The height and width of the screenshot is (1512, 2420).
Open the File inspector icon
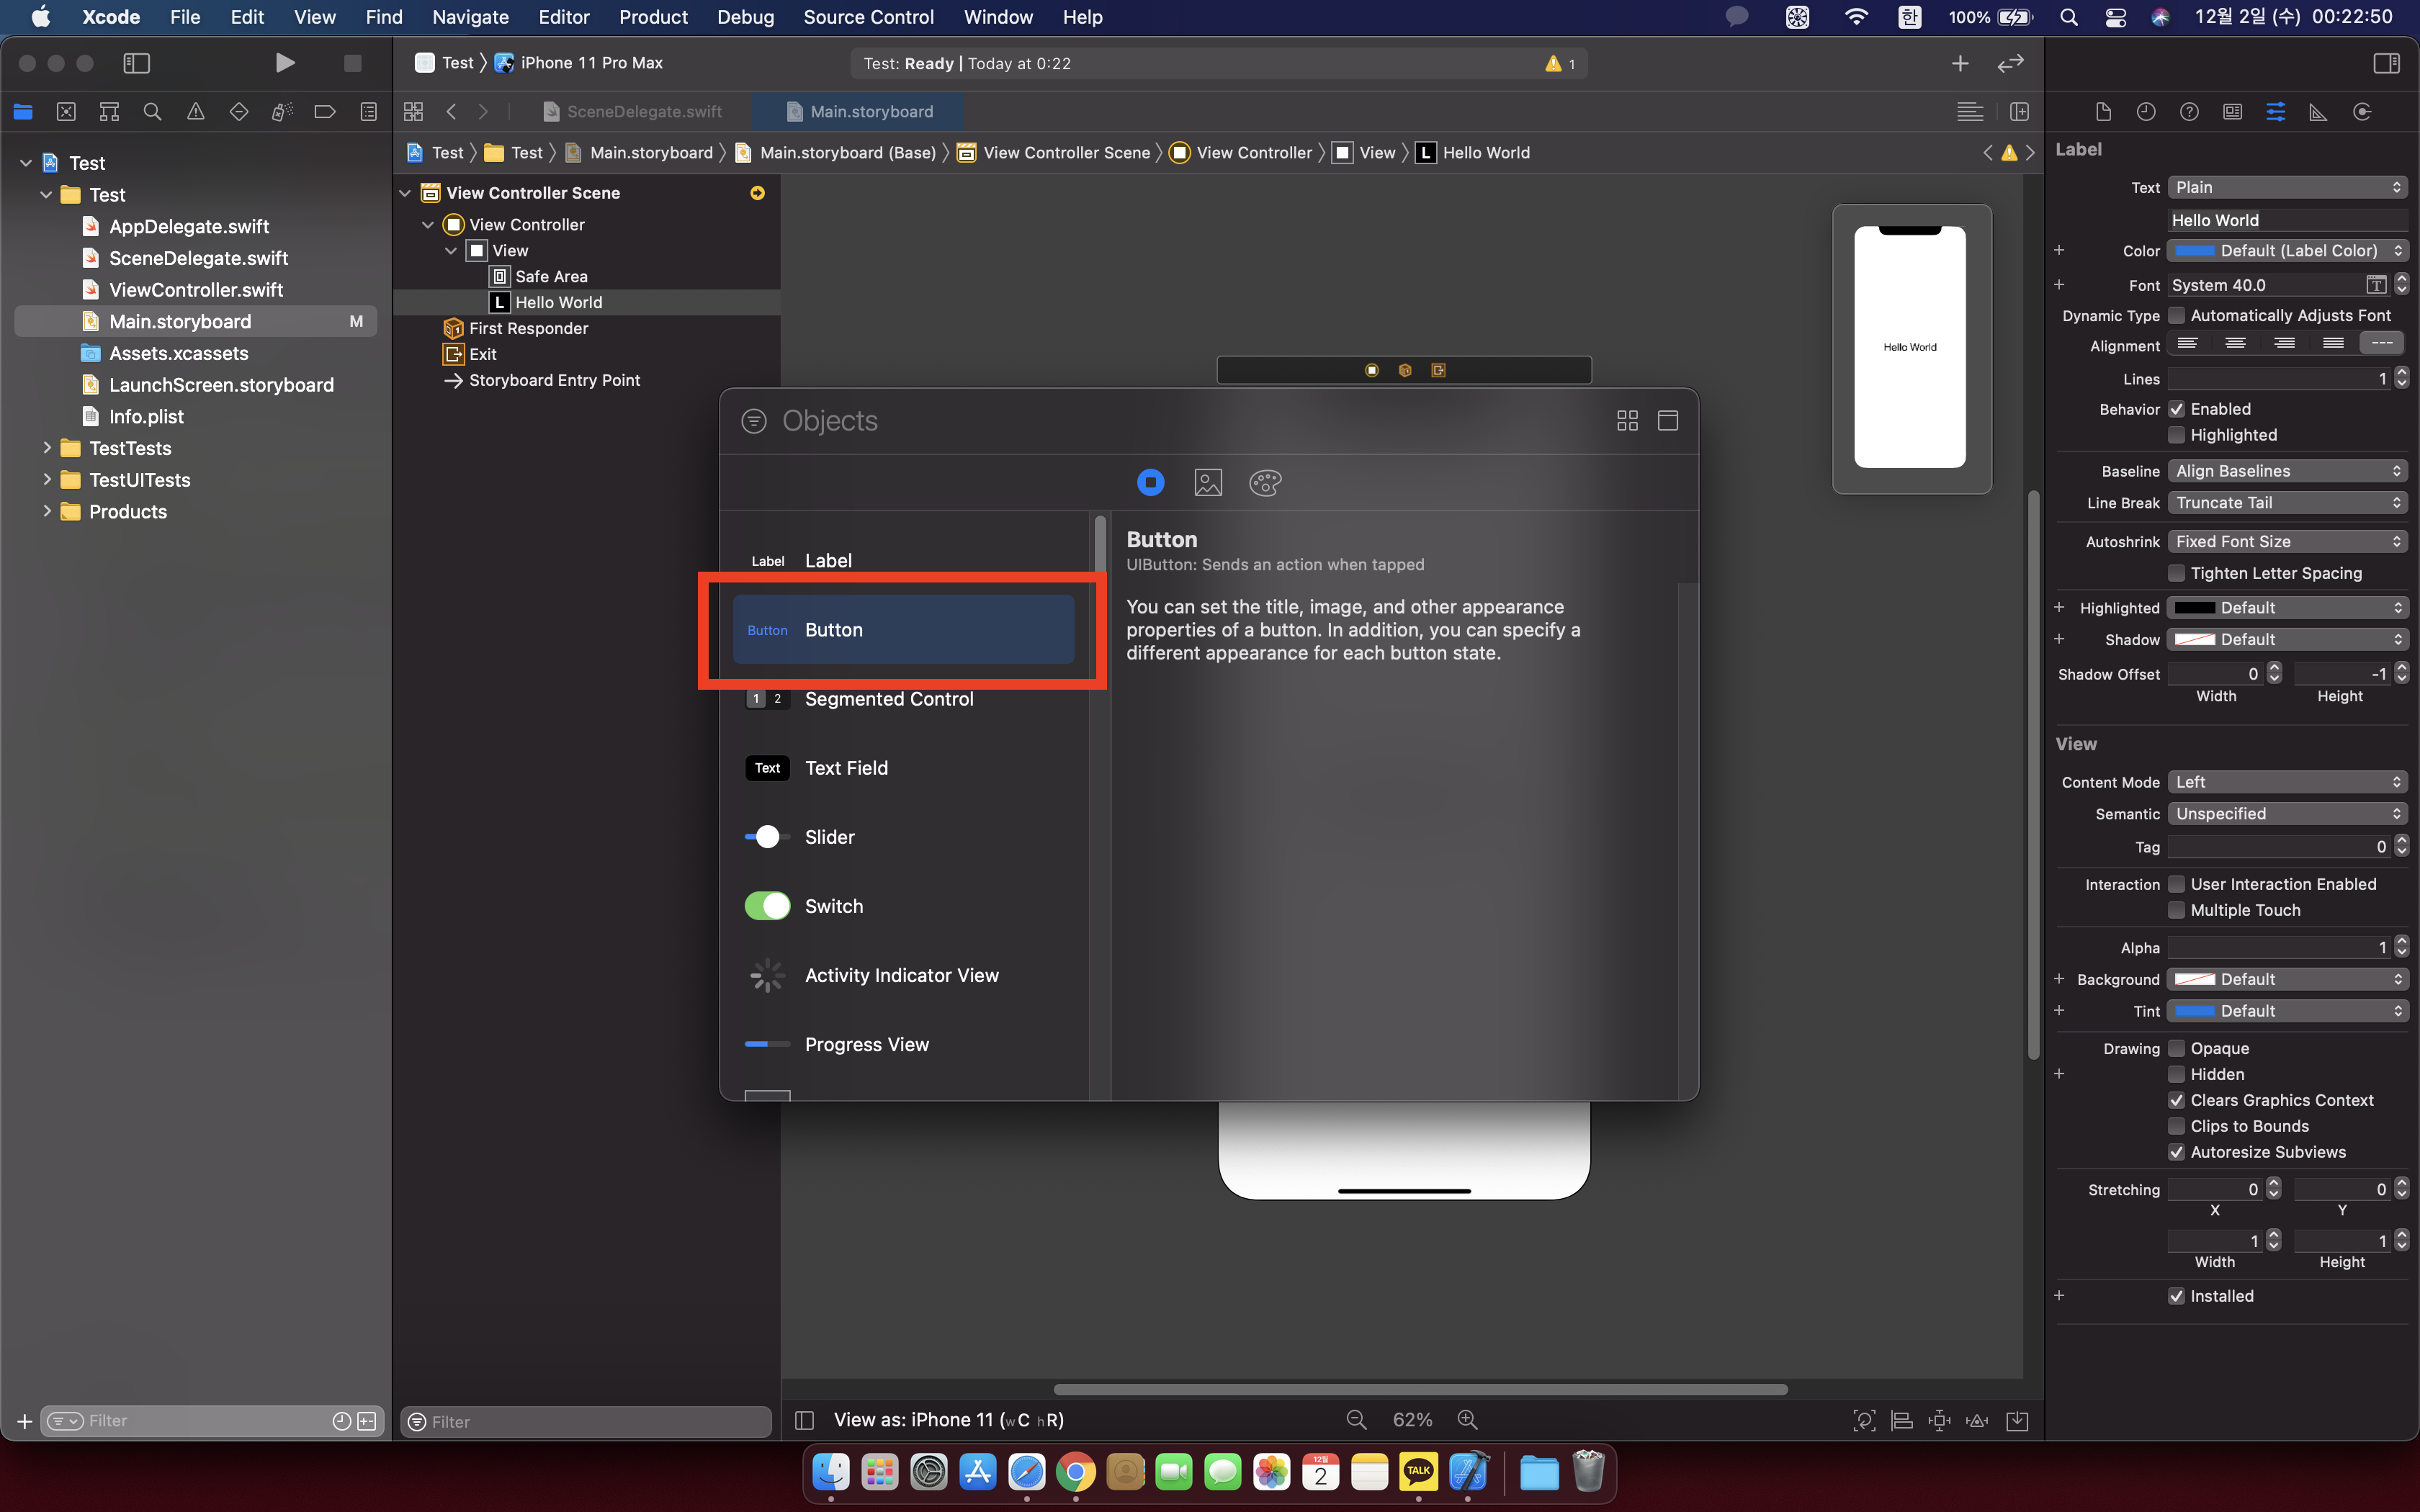coord(2103,112)
